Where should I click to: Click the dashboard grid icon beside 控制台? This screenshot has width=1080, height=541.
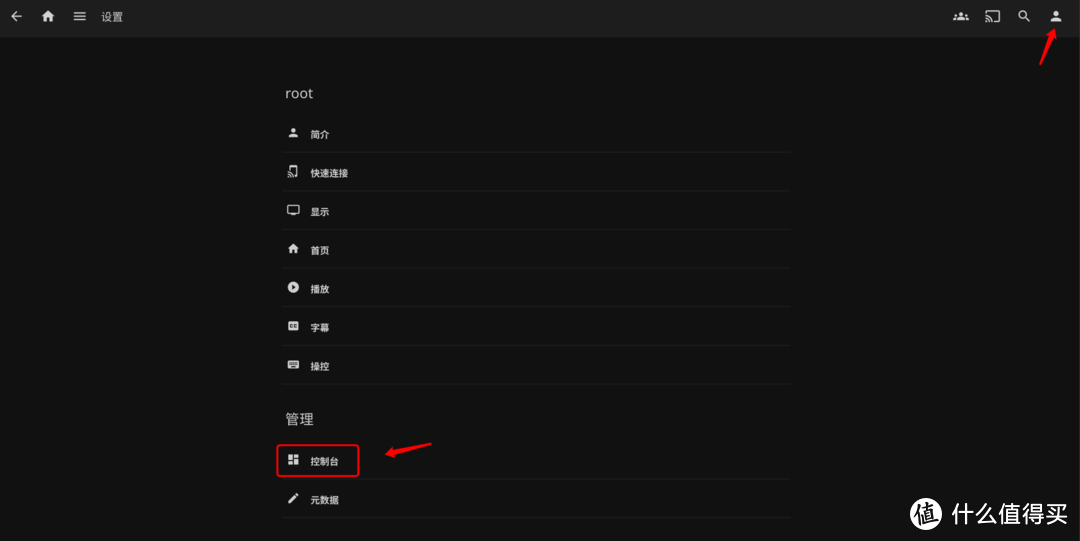click(x=293, y=460)
